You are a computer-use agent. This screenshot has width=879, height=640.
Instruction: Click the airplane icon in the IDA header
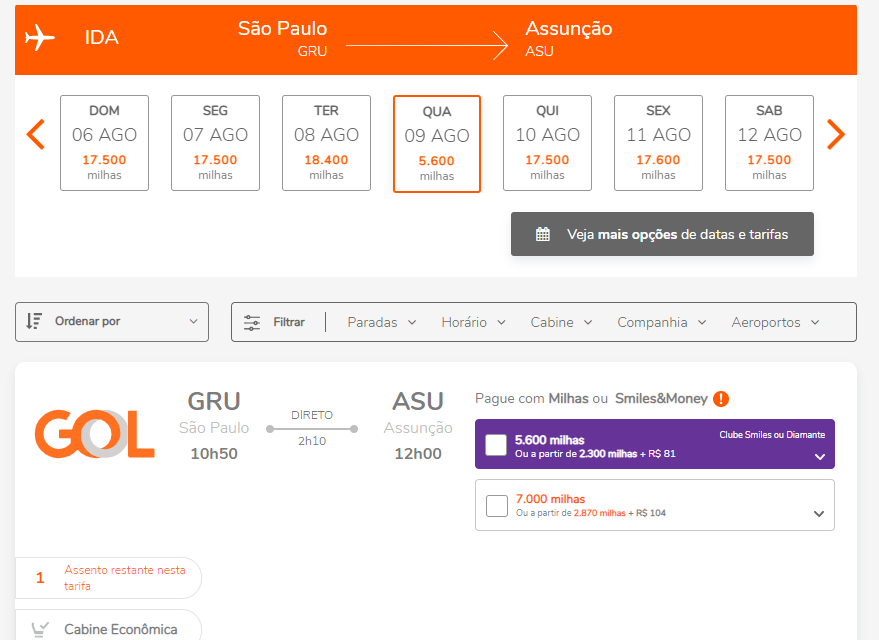[40, 39]
